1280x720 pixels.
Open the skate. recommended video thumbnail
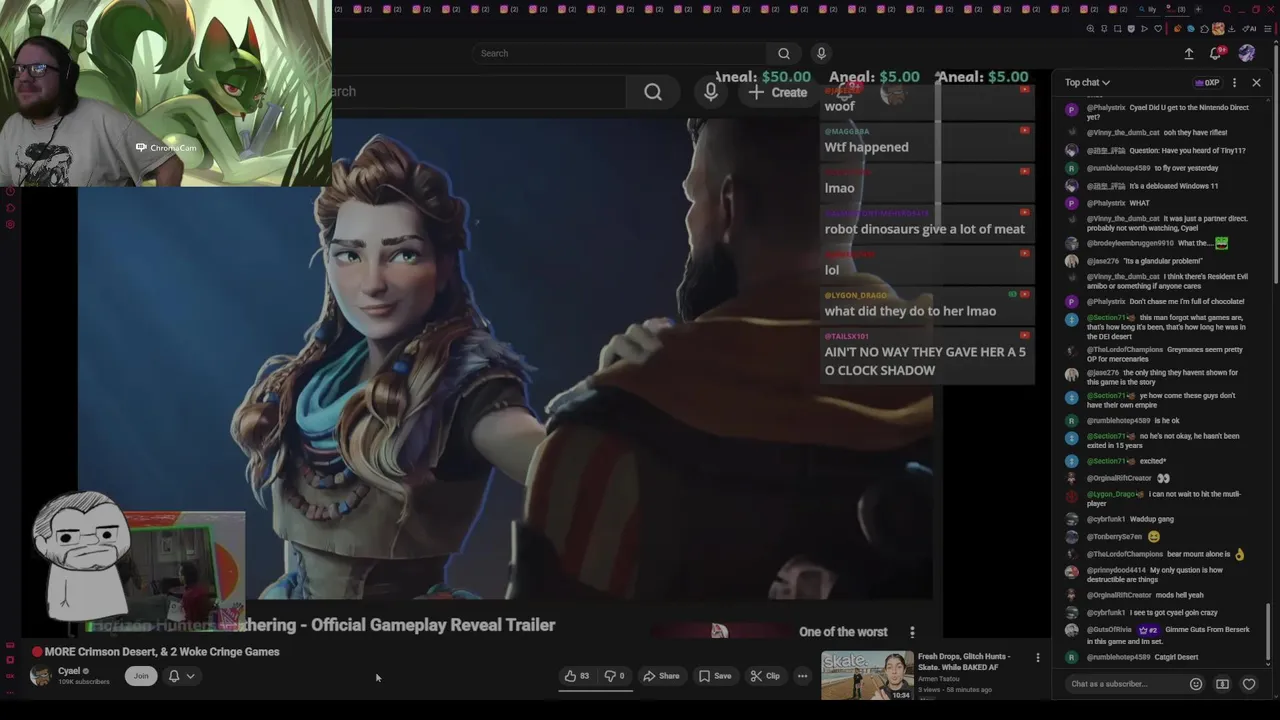(x=867, y=676)
